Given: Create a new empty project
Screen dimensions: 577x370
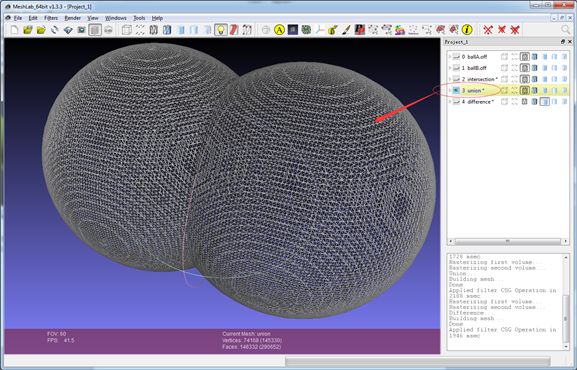Looking at the screenshot, I should (x=14, y=30).
